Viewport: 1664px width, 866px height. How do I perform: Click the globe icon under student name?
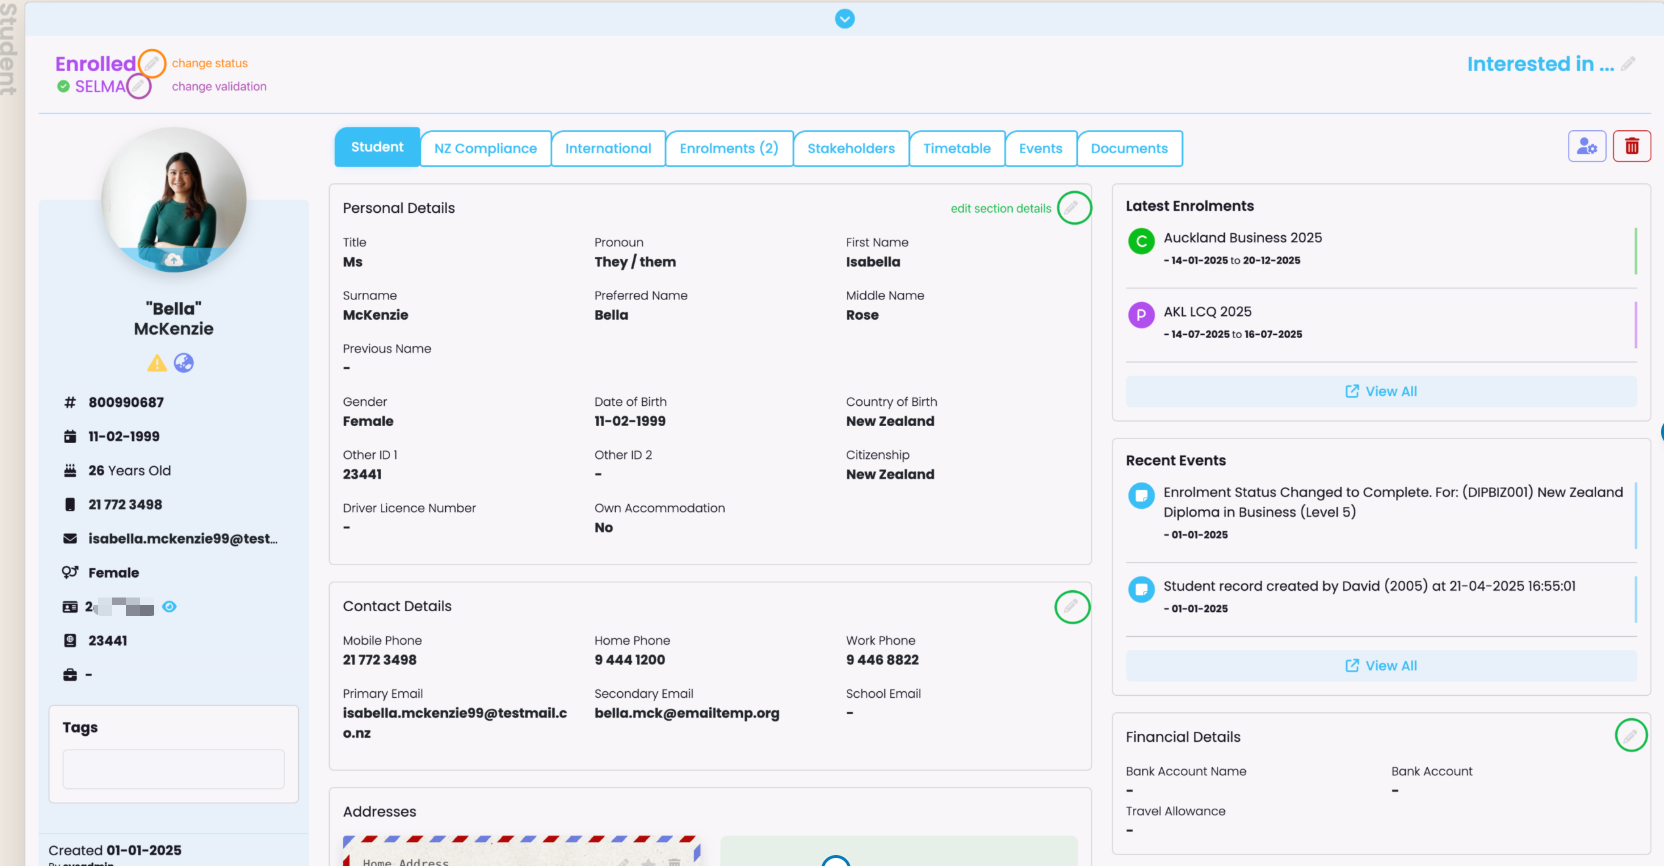pyautogui.click(x=184, y=363)
